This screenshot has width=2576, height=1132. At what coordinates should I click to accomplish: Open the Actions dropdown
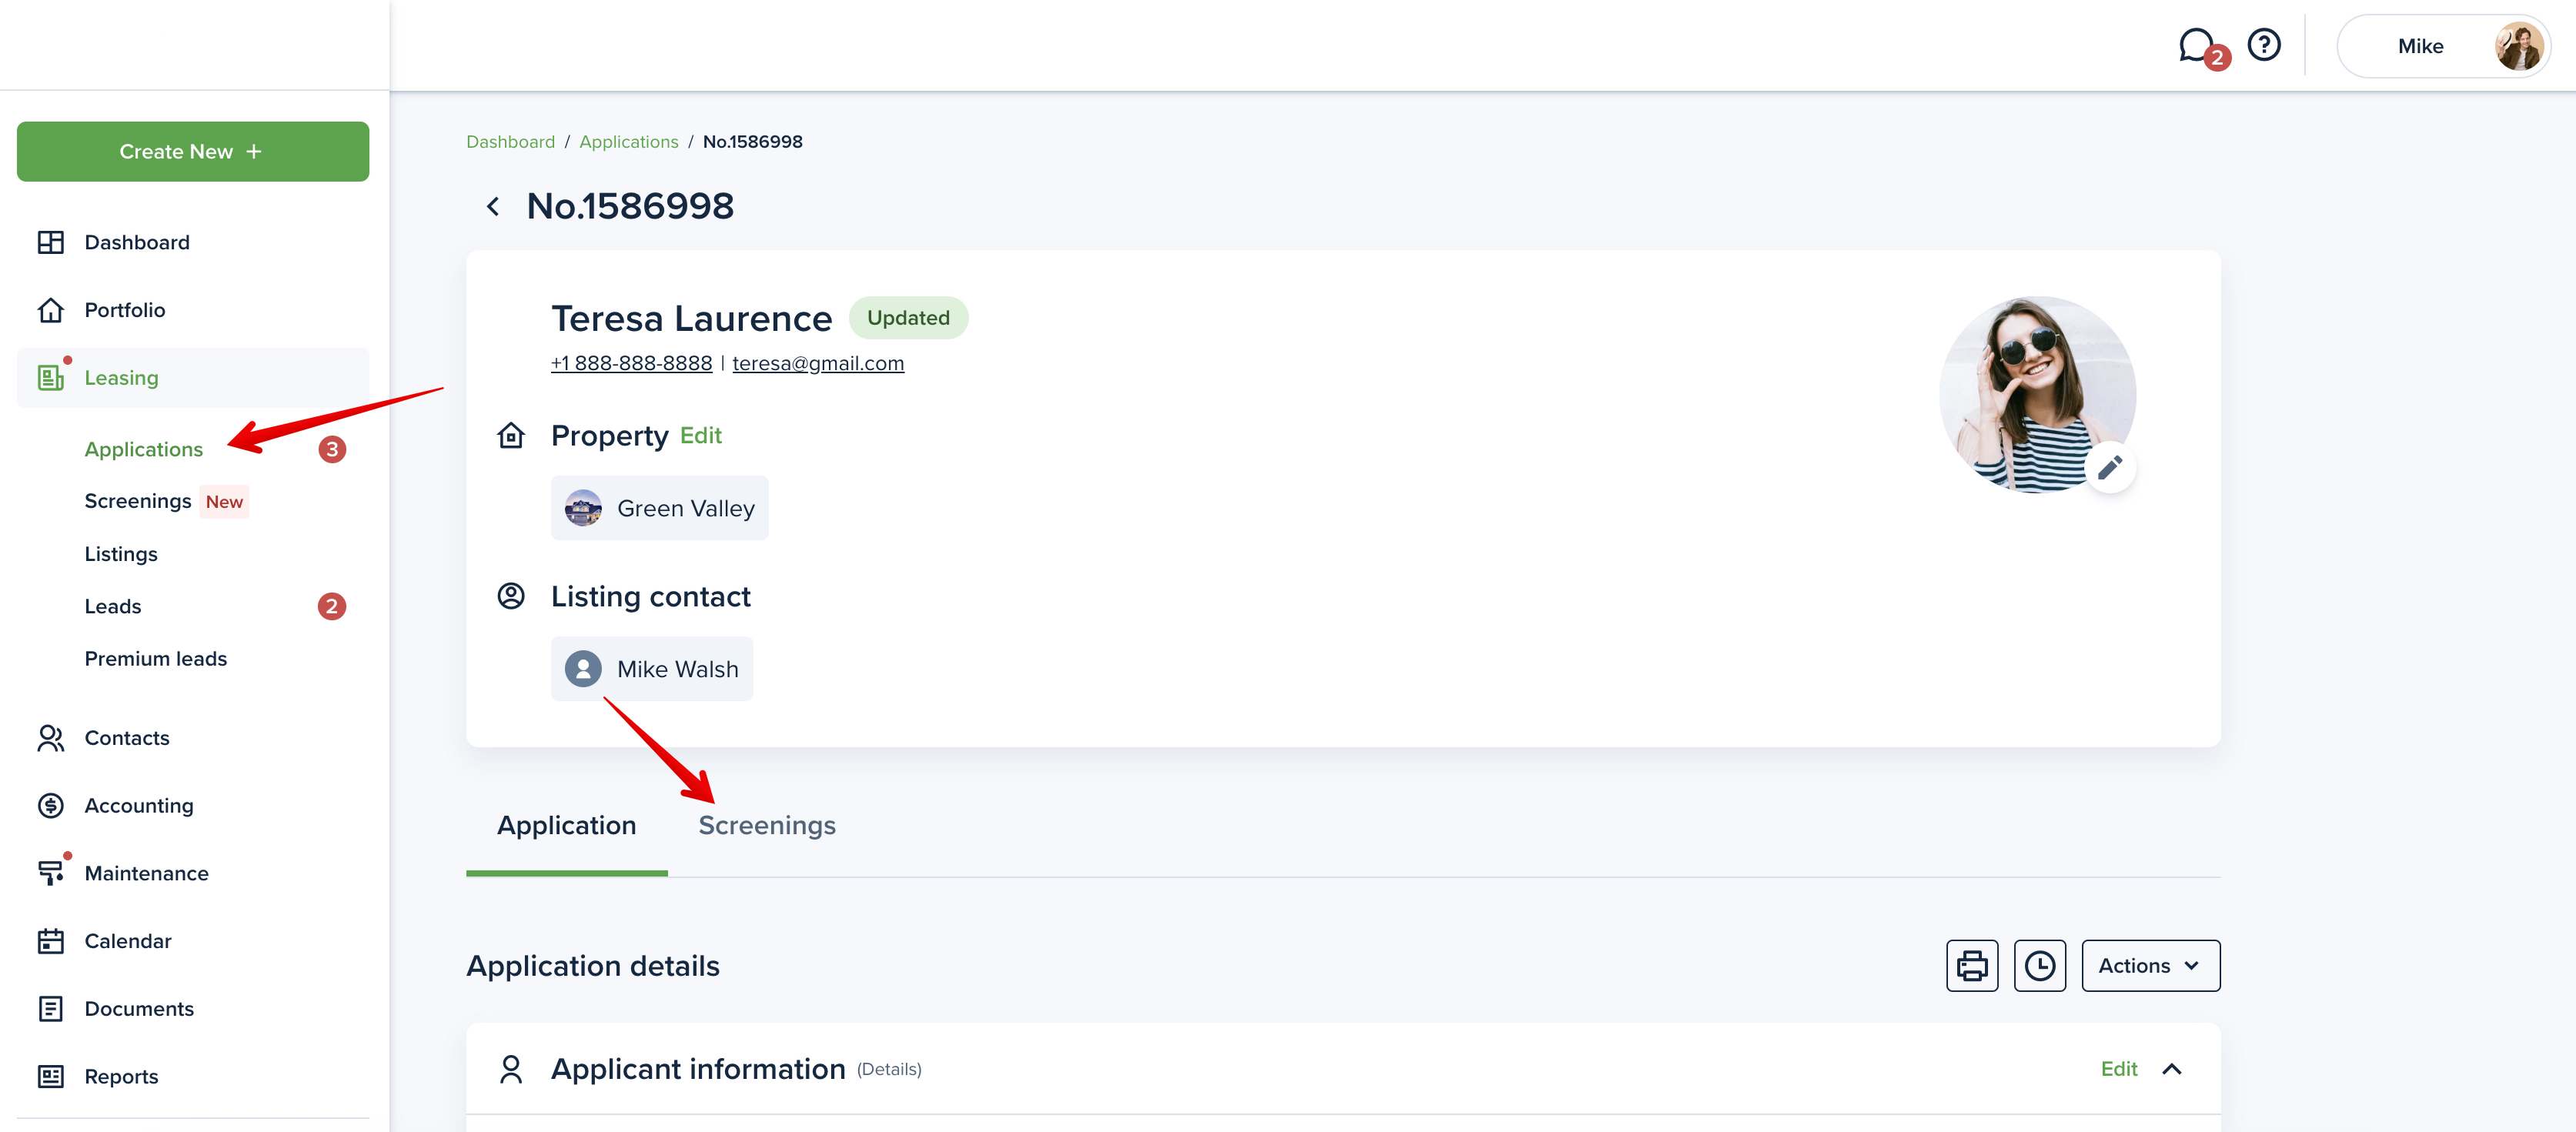coord(2150,965)
